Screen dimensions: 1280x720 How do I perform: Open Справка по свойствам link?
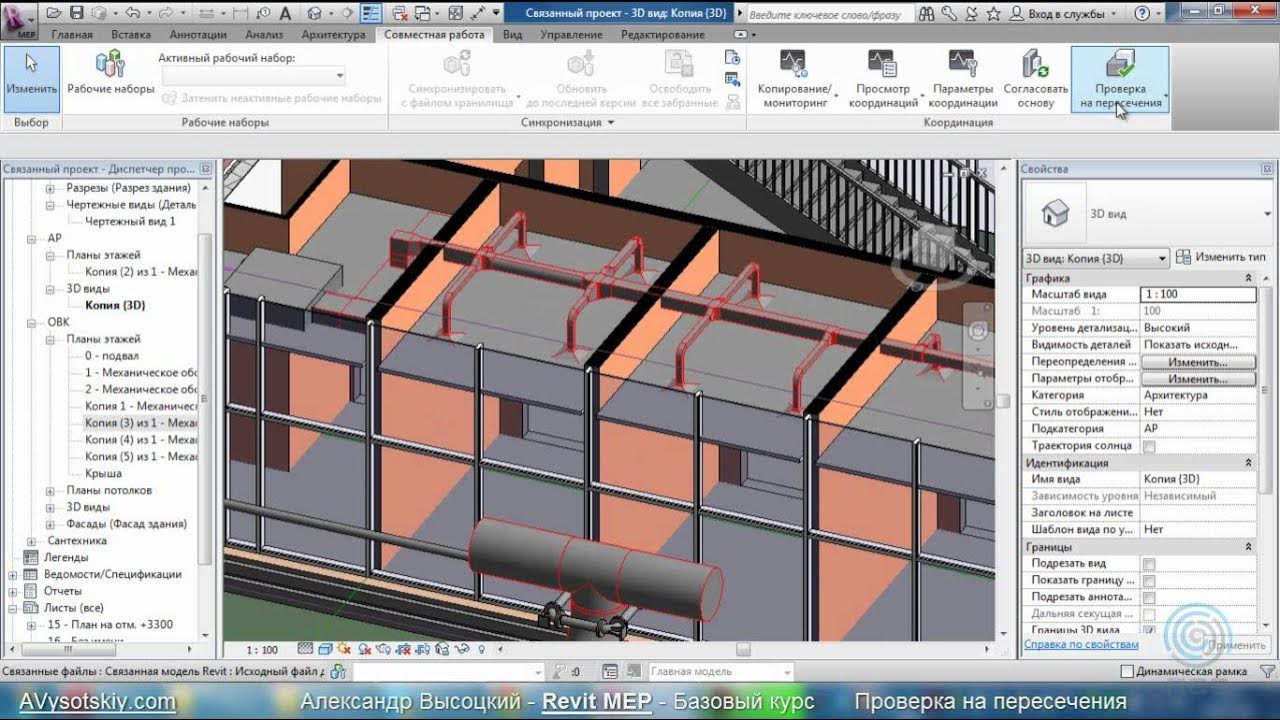pos(1081,645)
